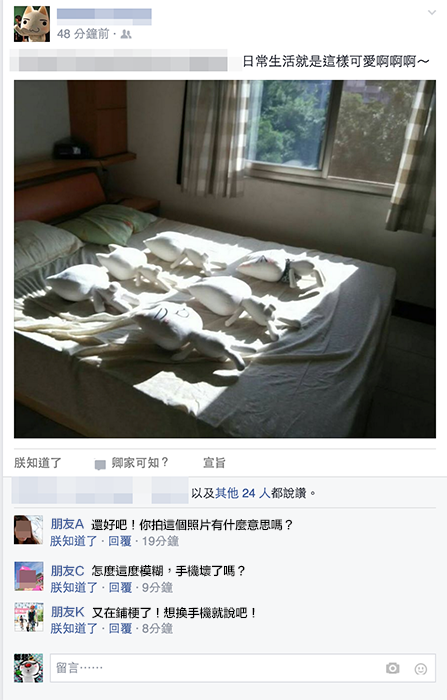447x700 pixels.
Task: Open the smiley emoji picker icon
Action: [421, 669]
